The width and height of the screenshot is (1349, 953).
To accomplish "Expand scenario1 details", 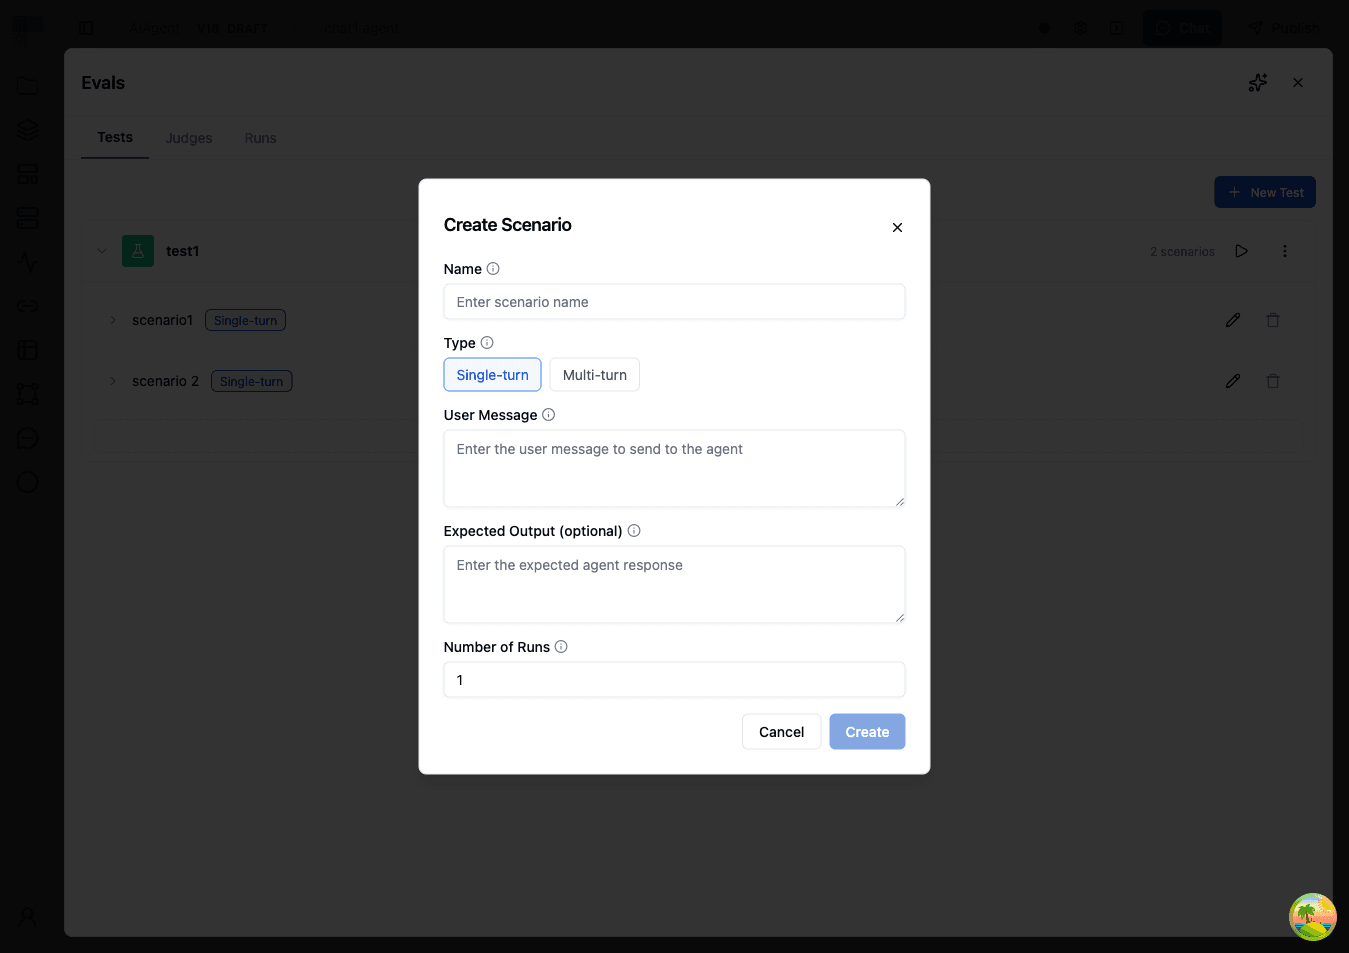I will (112, 320).
